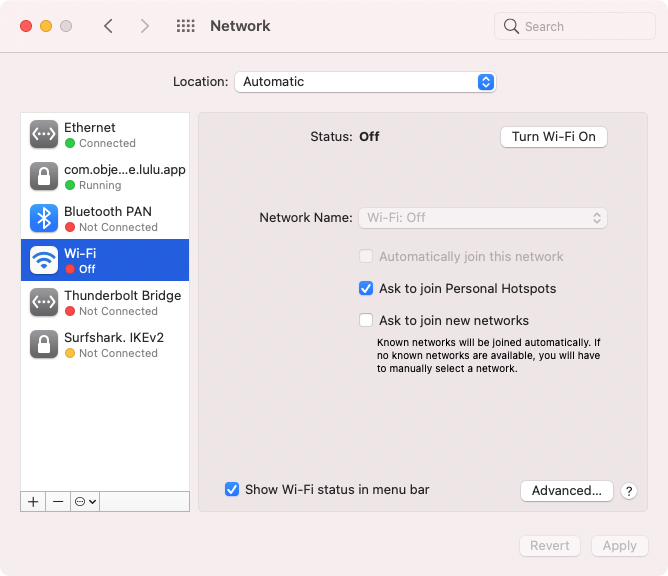668x576 pixels.
Task: Open the service action menu
Action: [x=85, y=501]
